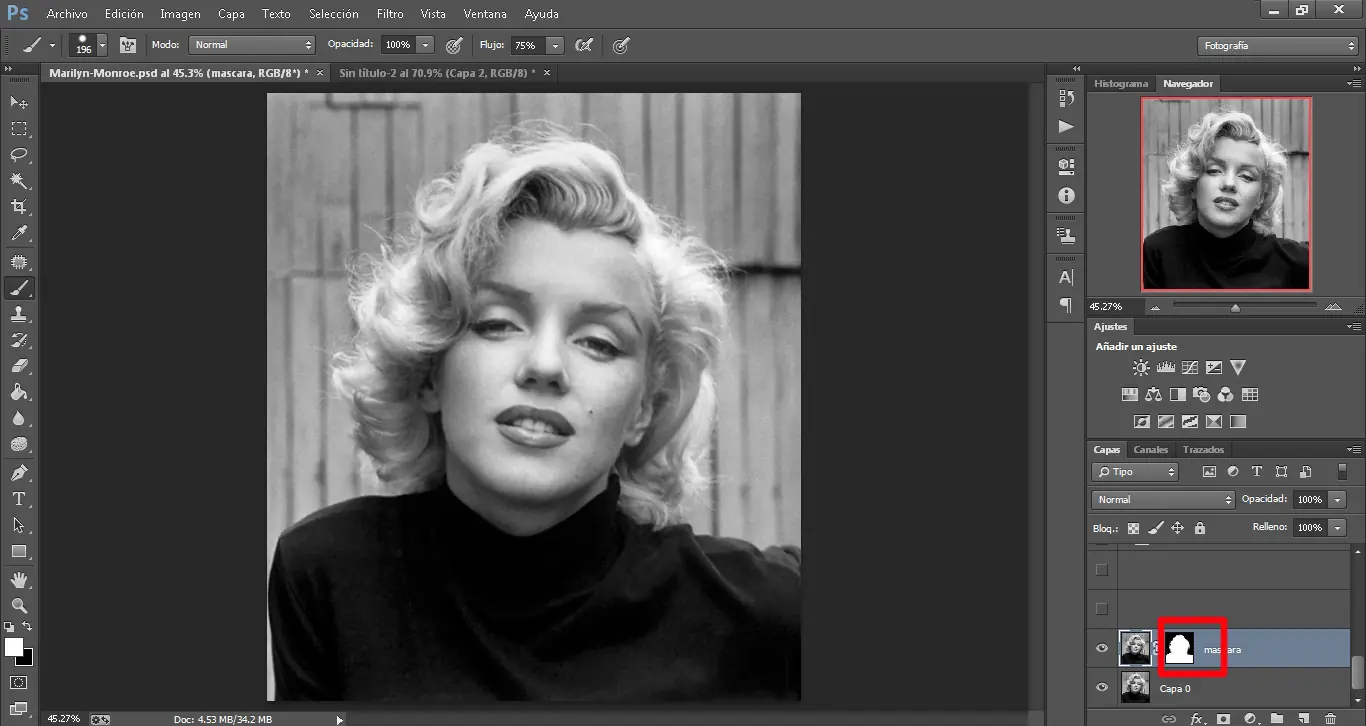
Task: Select the Crop tool
Action: point(19,207)
